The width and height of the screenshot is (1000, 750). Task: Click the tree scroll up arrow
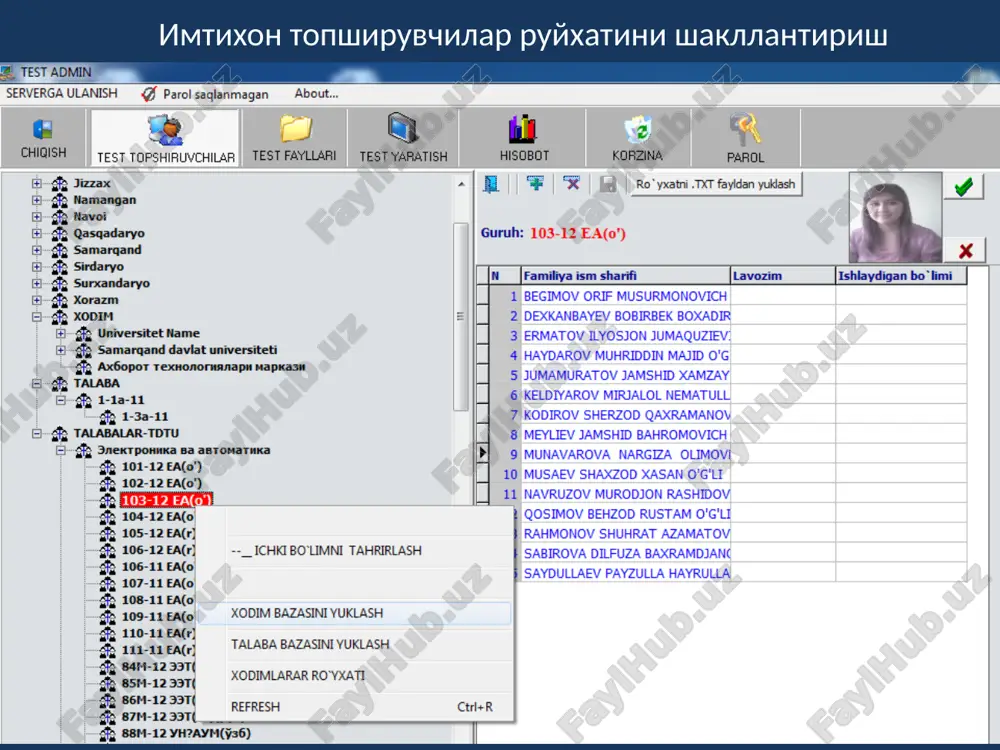pos(461,184)
